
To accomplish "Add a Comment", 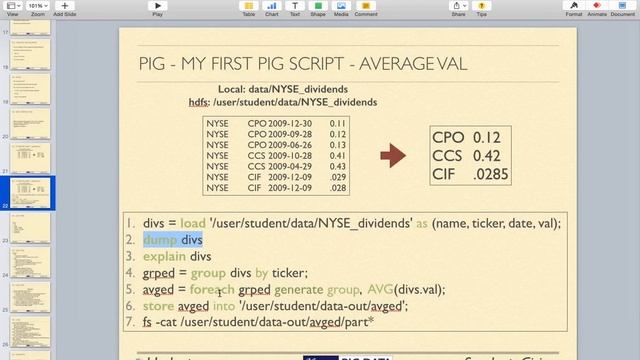I will (366, 6).
